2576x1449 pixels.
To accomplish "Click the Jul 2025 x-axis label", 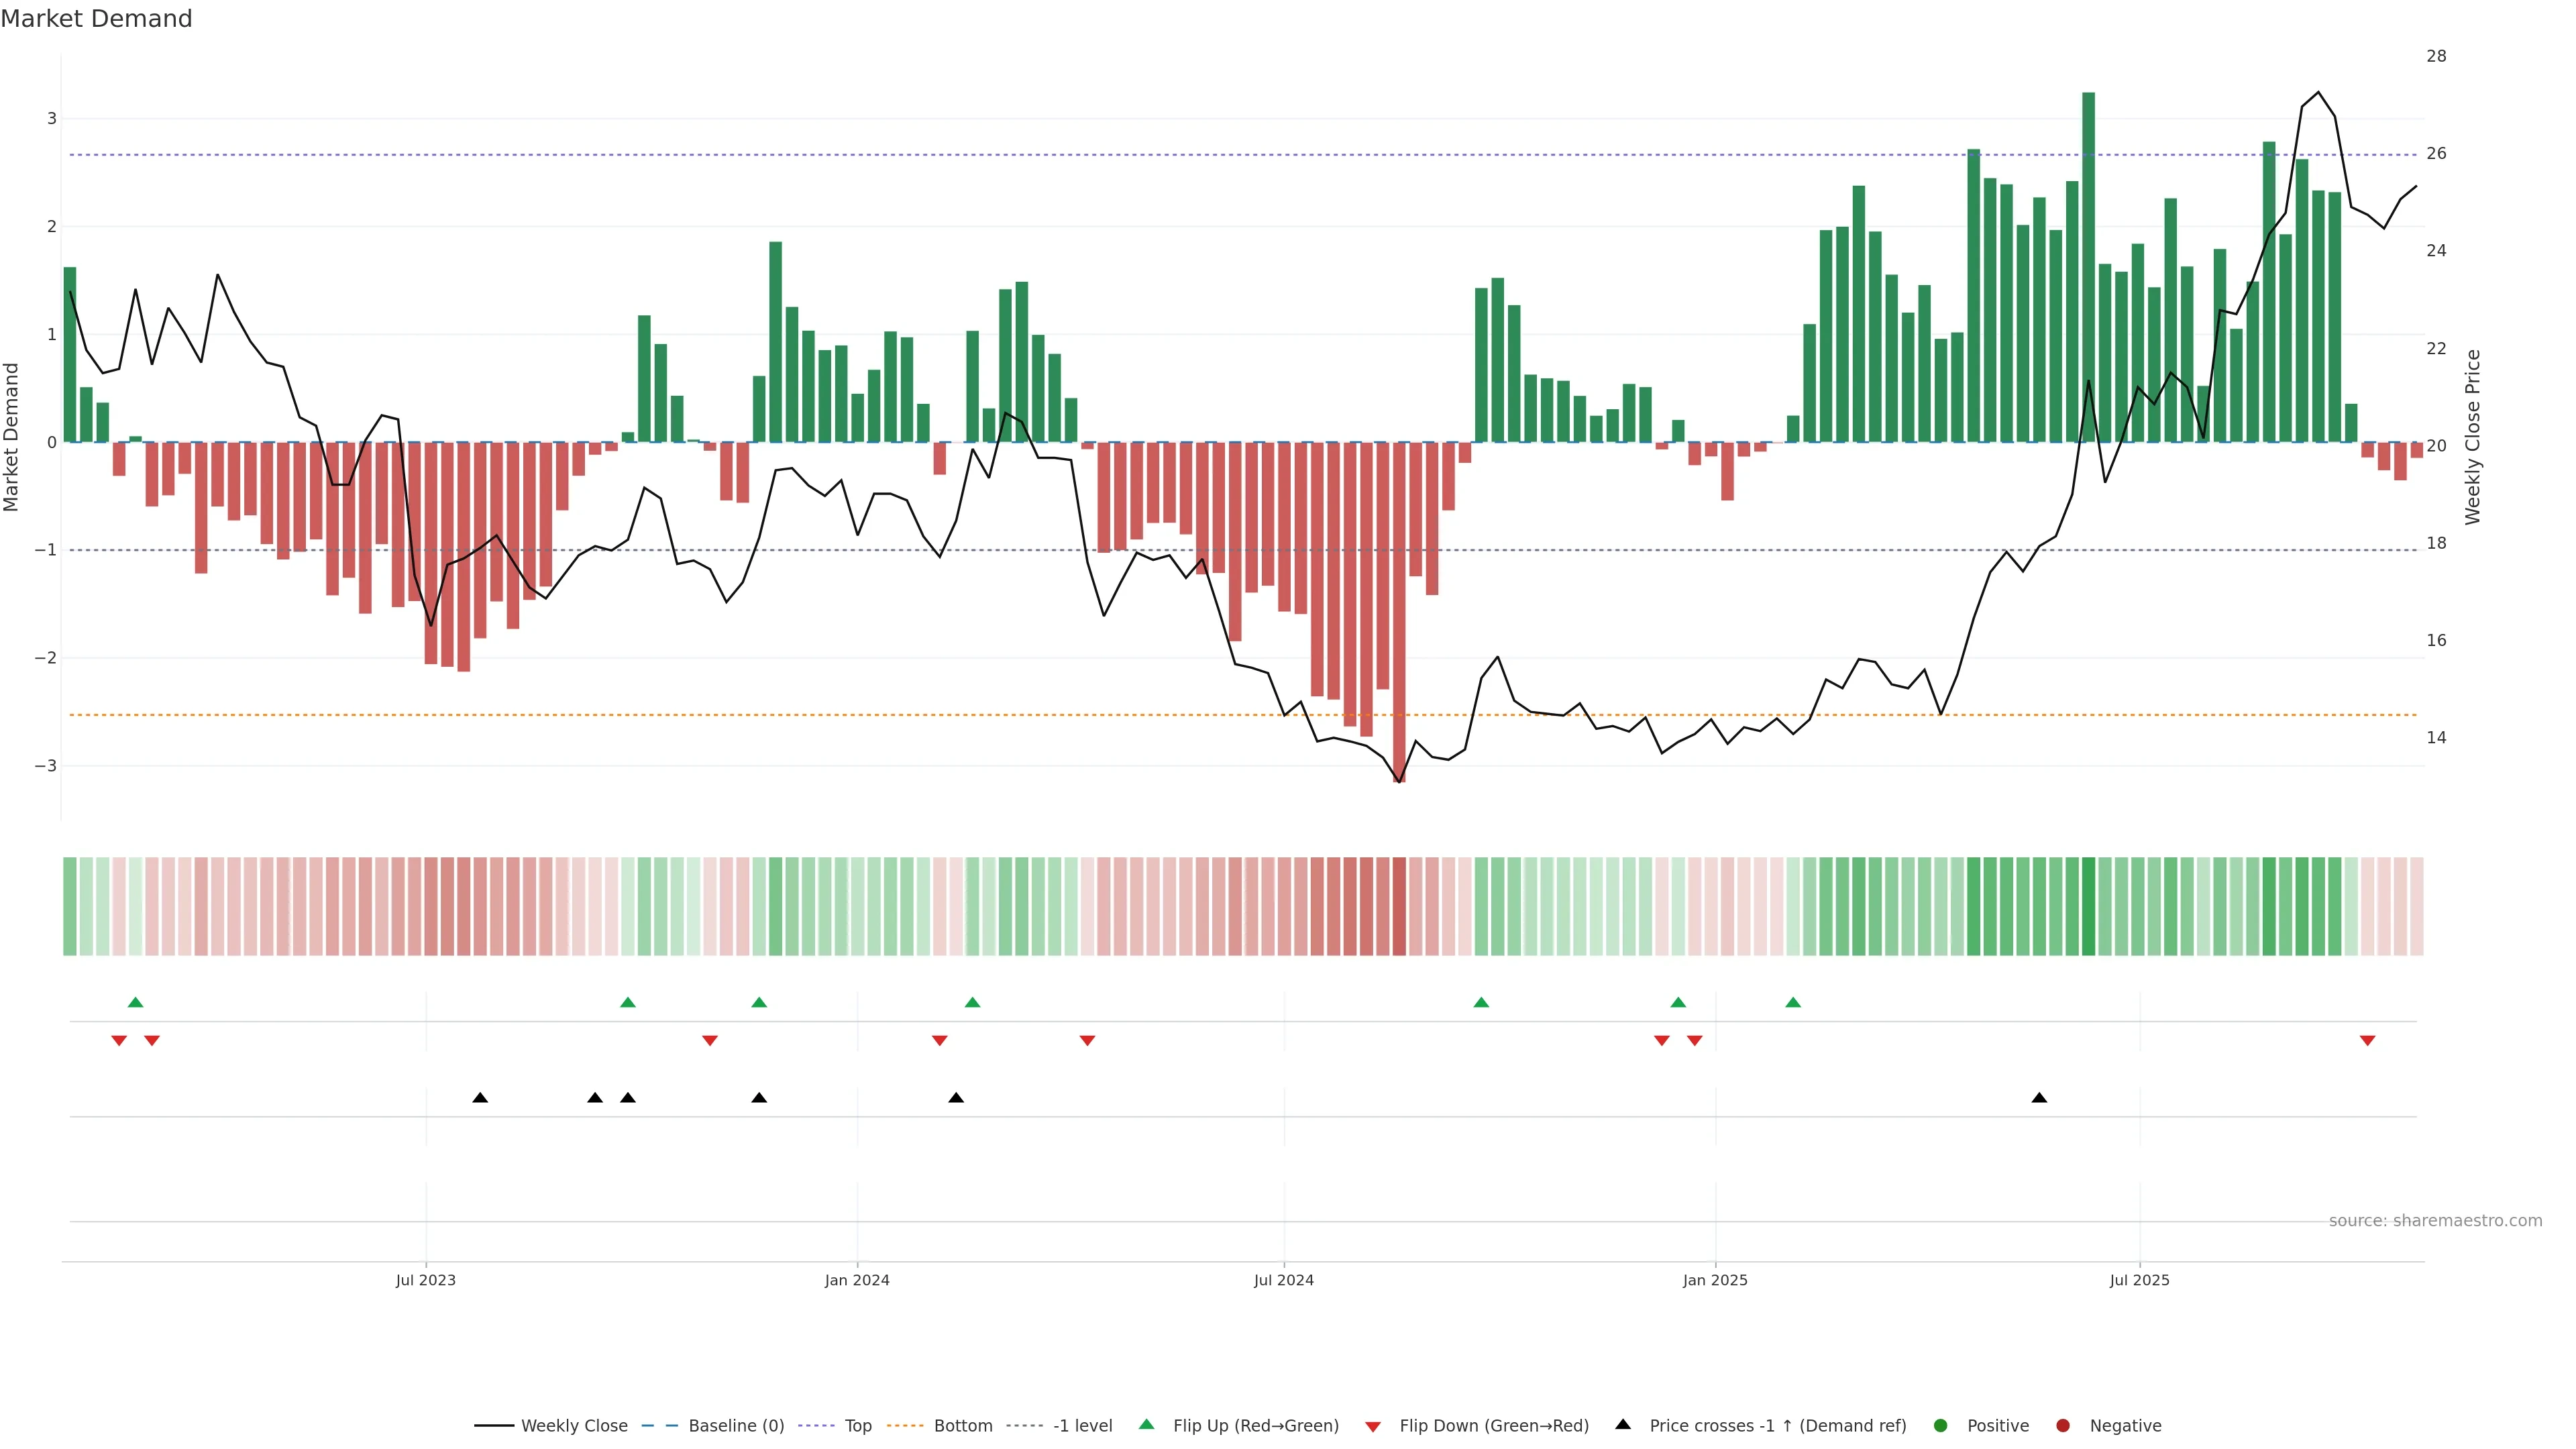I will coord(2139,1281).
